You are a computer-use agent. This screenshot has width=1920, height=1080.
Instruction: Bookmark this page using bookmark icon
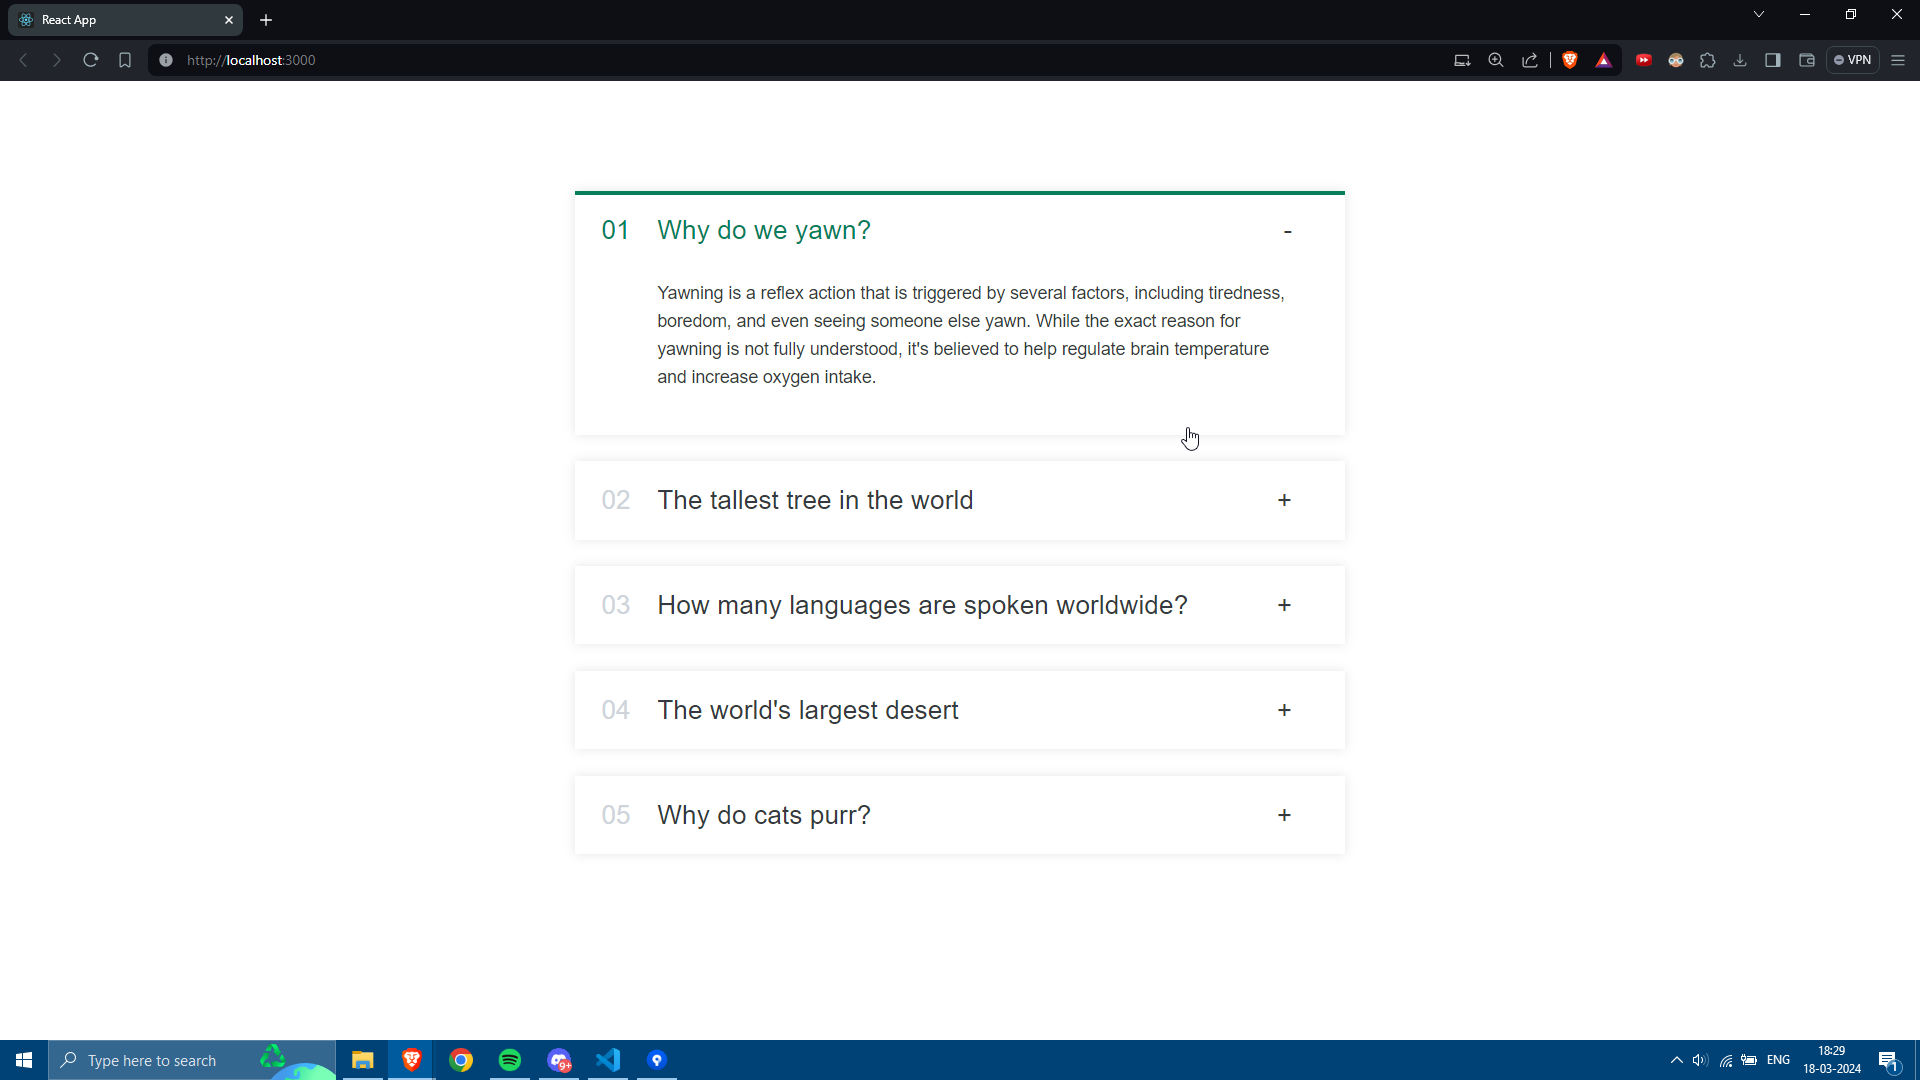coord(125,60)
